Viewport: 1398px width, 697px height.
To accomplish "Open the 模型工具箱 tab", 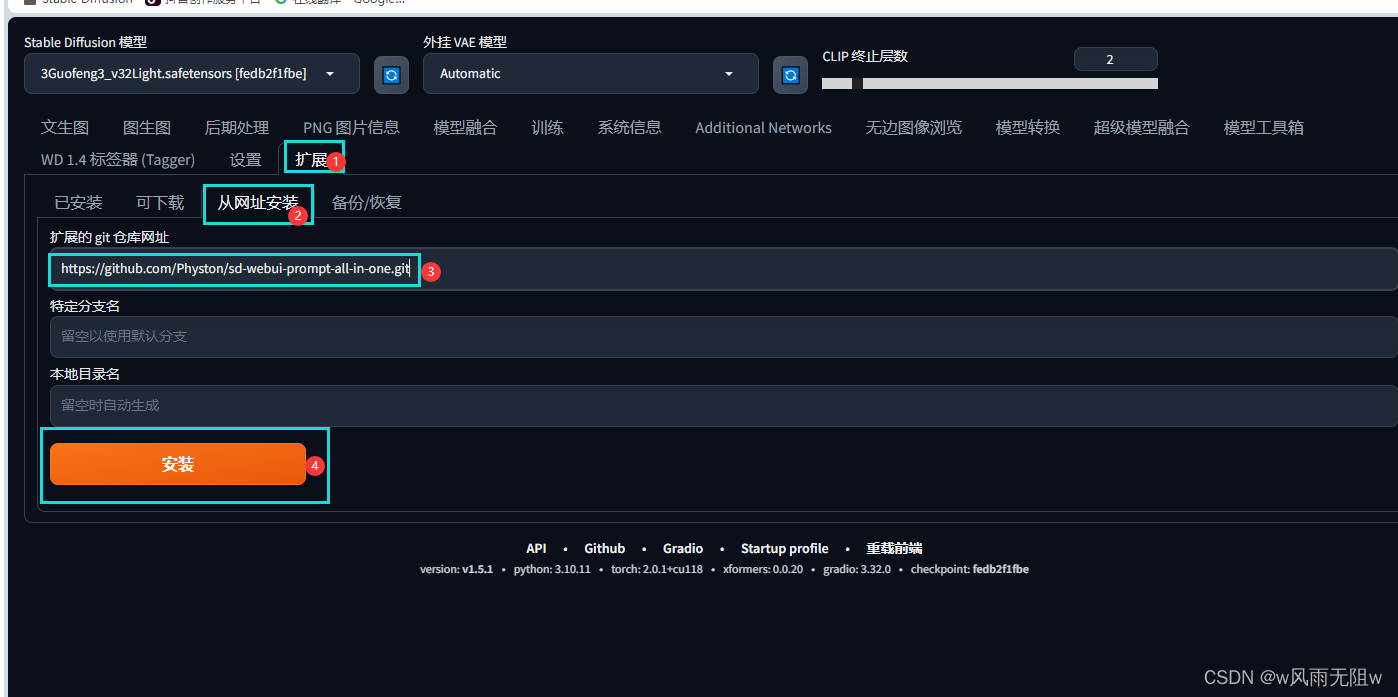I will (1263, 127).
